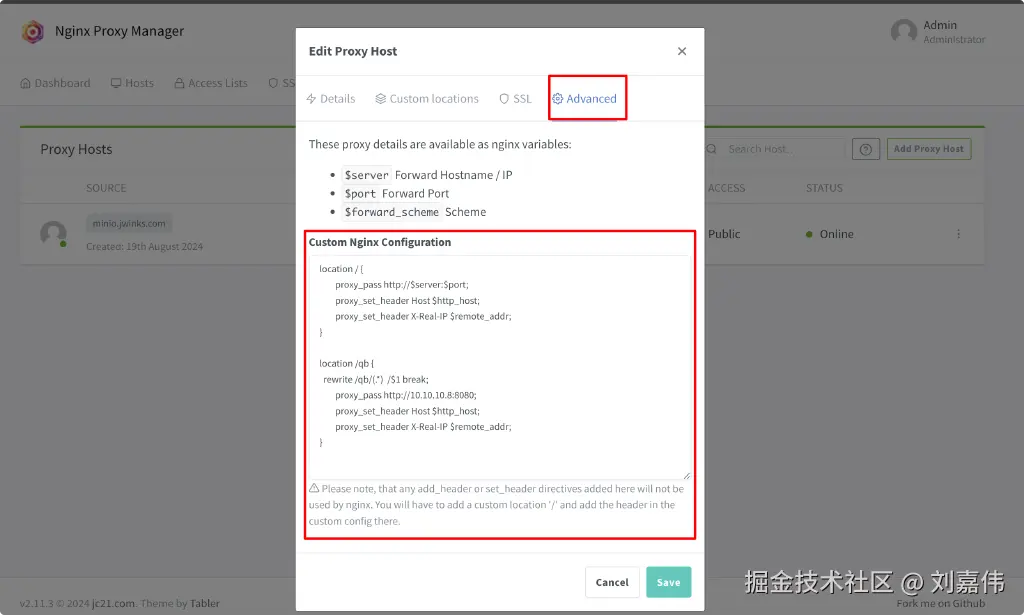1024x615 pixels.
Task: Click the Admin user avatar
Action: pyautogui.click(x=904, y=31)
